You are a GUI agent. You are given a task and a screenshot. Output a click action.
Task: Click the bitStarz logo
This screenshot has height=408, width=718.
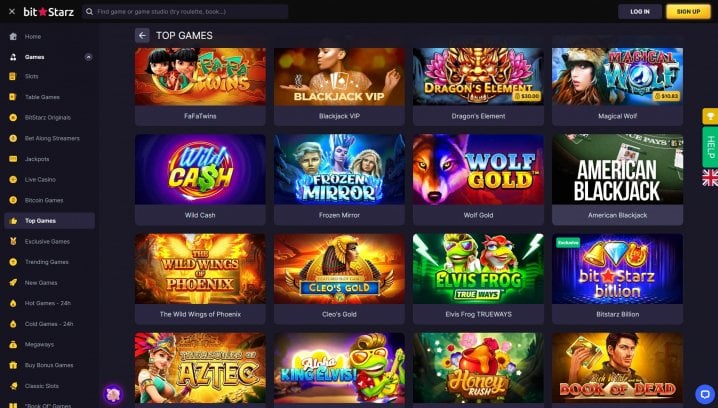click(x=49, y=12)
